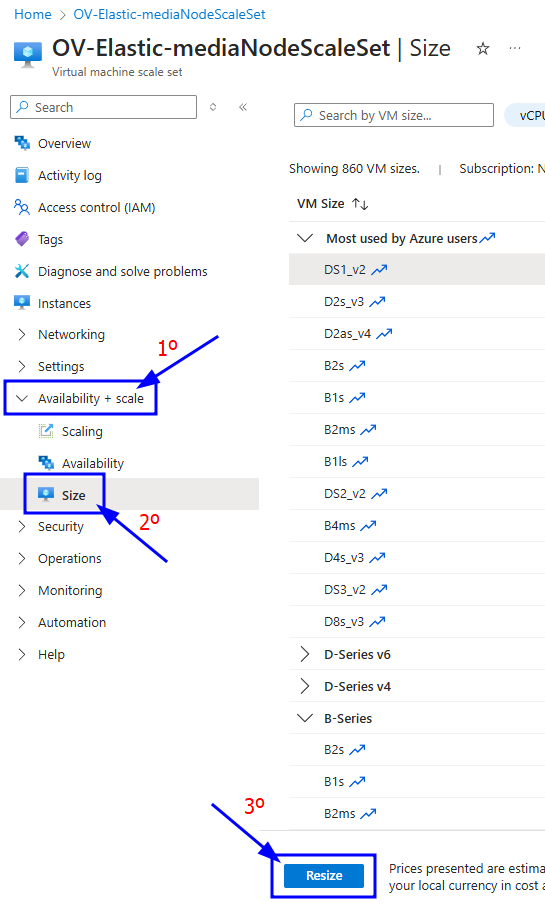Click the Instances monitor icon
The height and width of the screenshot is (914, 545).
tap(22, 303)
